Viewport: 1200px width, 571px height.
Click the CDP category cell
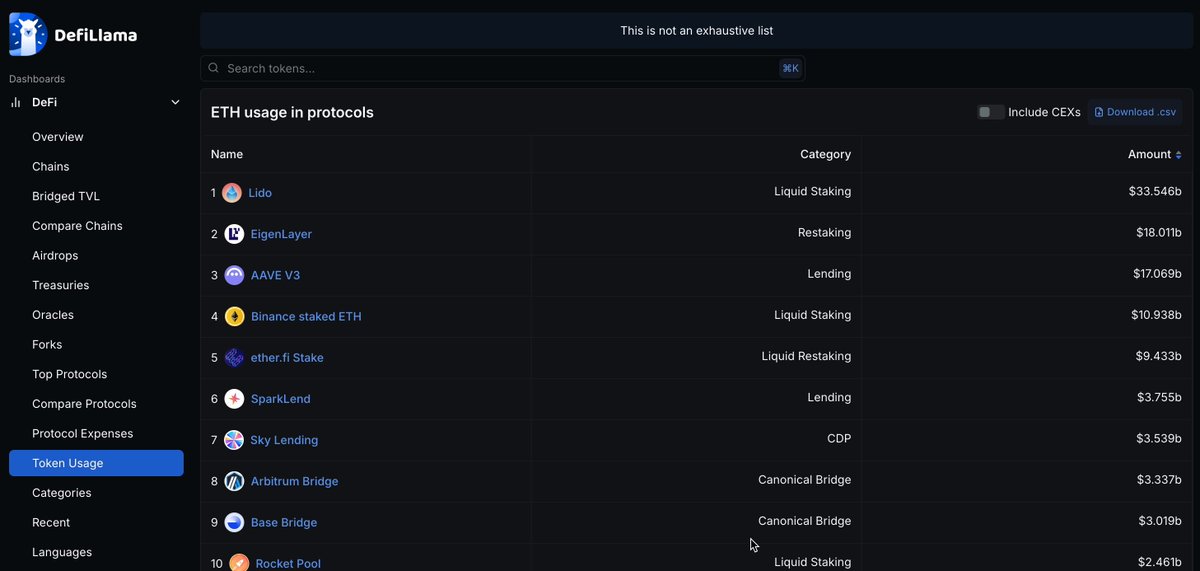pyautogui.click(x=838, y=438)
